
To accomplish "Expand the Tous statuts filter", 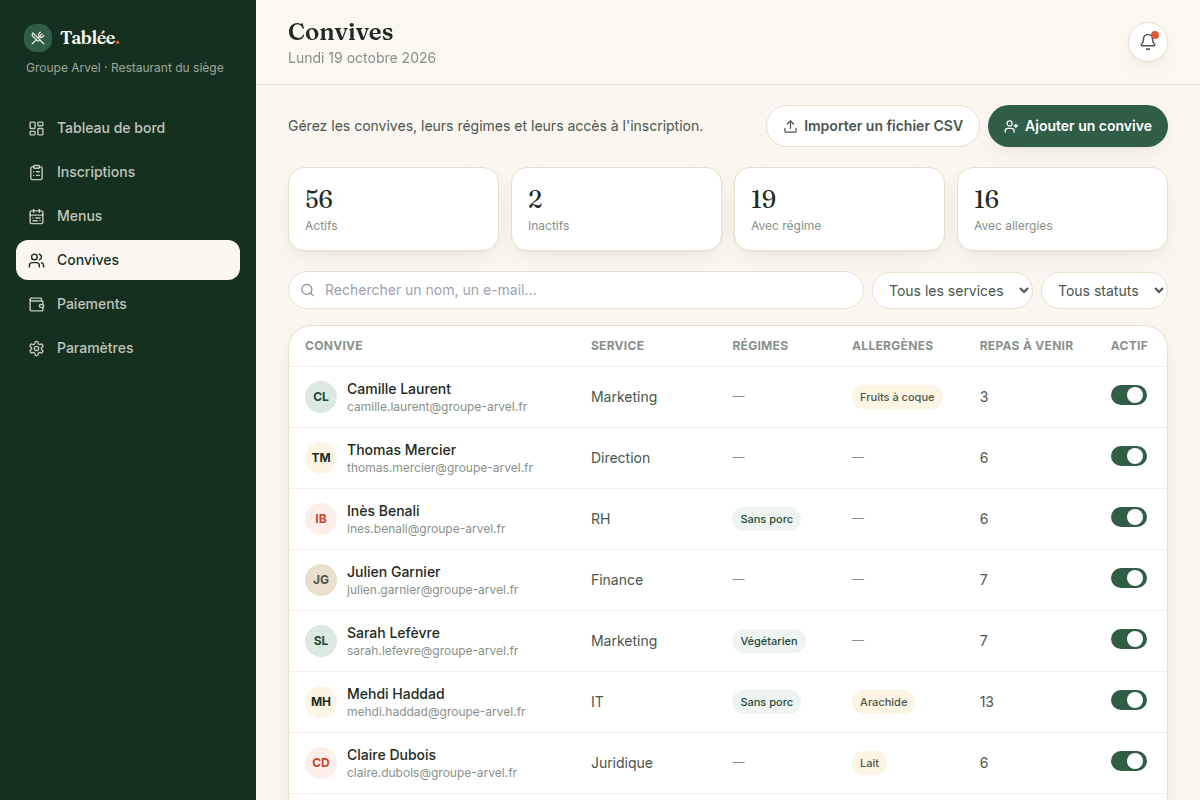I will [1104, 291].
